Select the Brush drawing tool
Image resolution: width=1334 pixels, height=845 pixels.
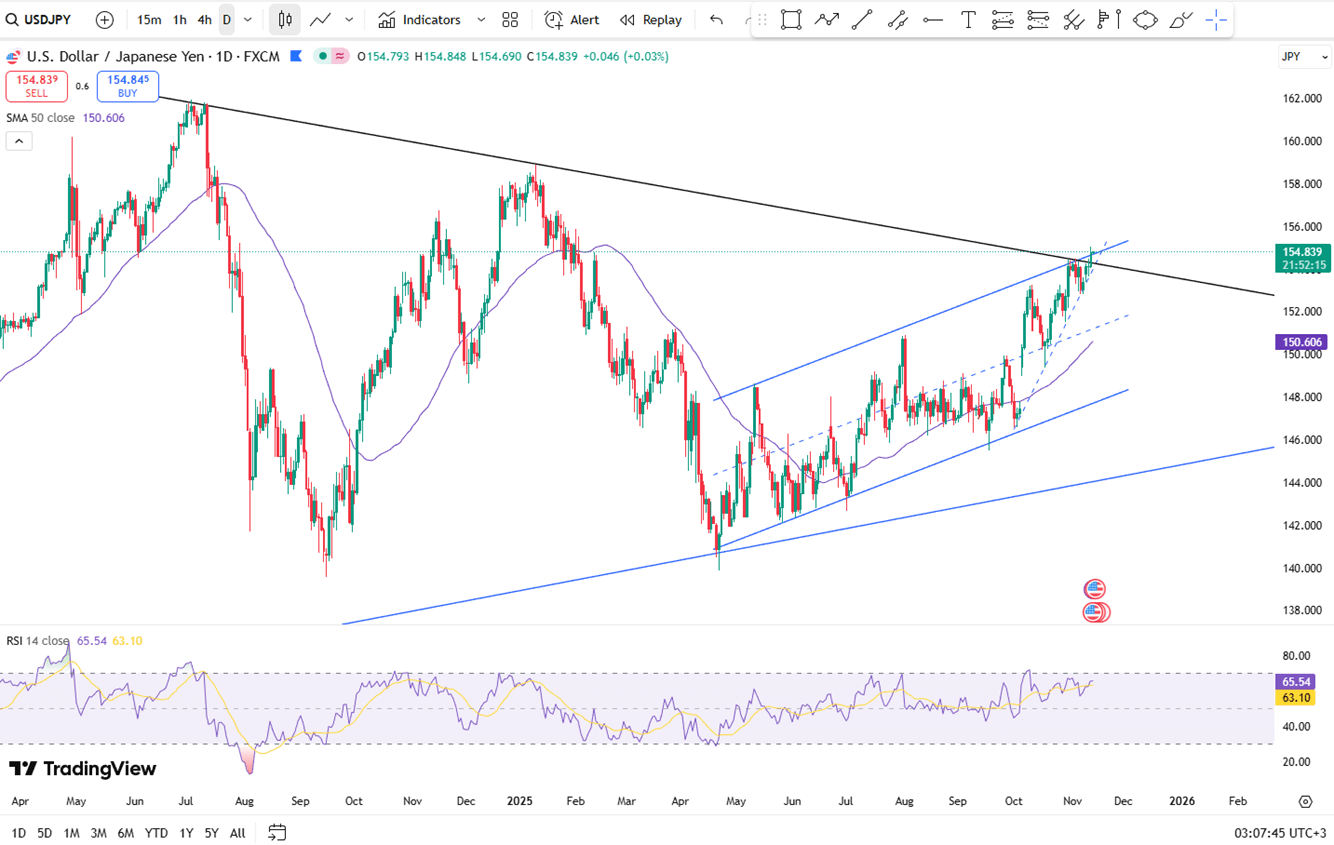click(x=1181, y=20)
